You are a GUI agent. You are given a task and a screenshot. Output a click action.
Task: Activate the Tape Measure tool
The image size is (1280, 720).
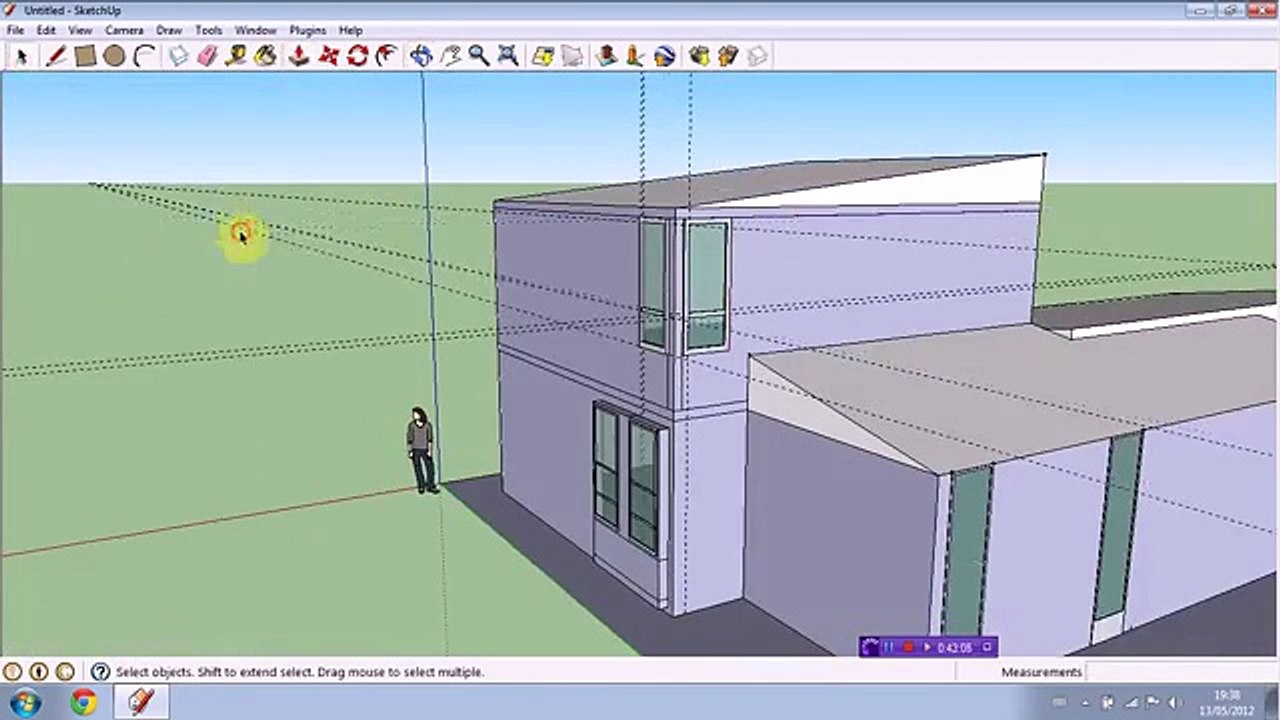coord(236,56)
